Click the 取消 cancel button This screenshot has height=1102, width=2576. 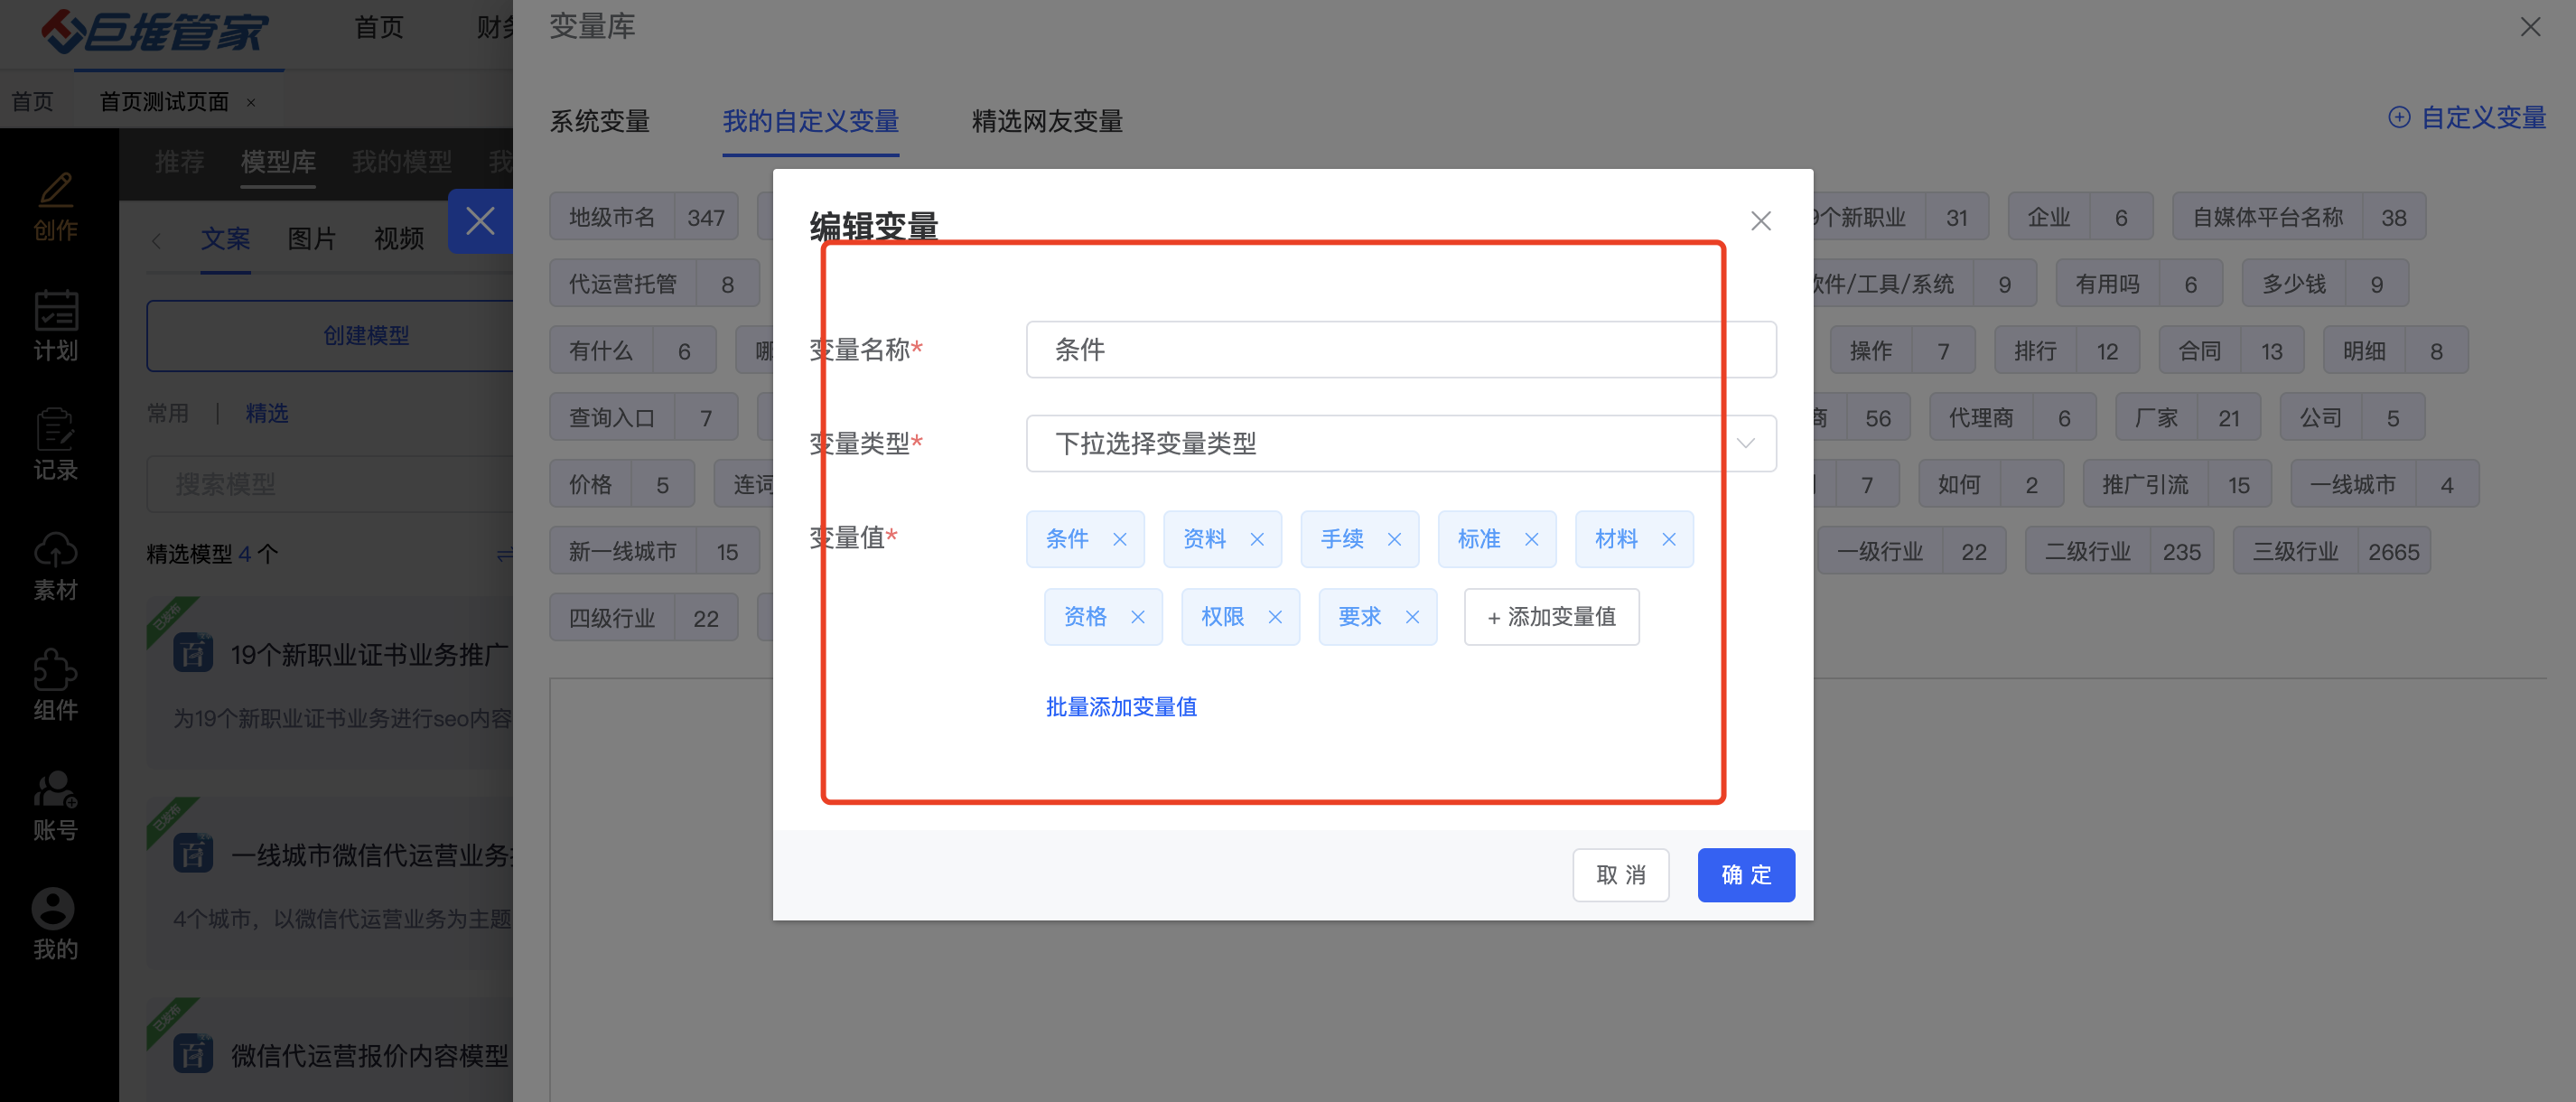(x=1620, y=875)
